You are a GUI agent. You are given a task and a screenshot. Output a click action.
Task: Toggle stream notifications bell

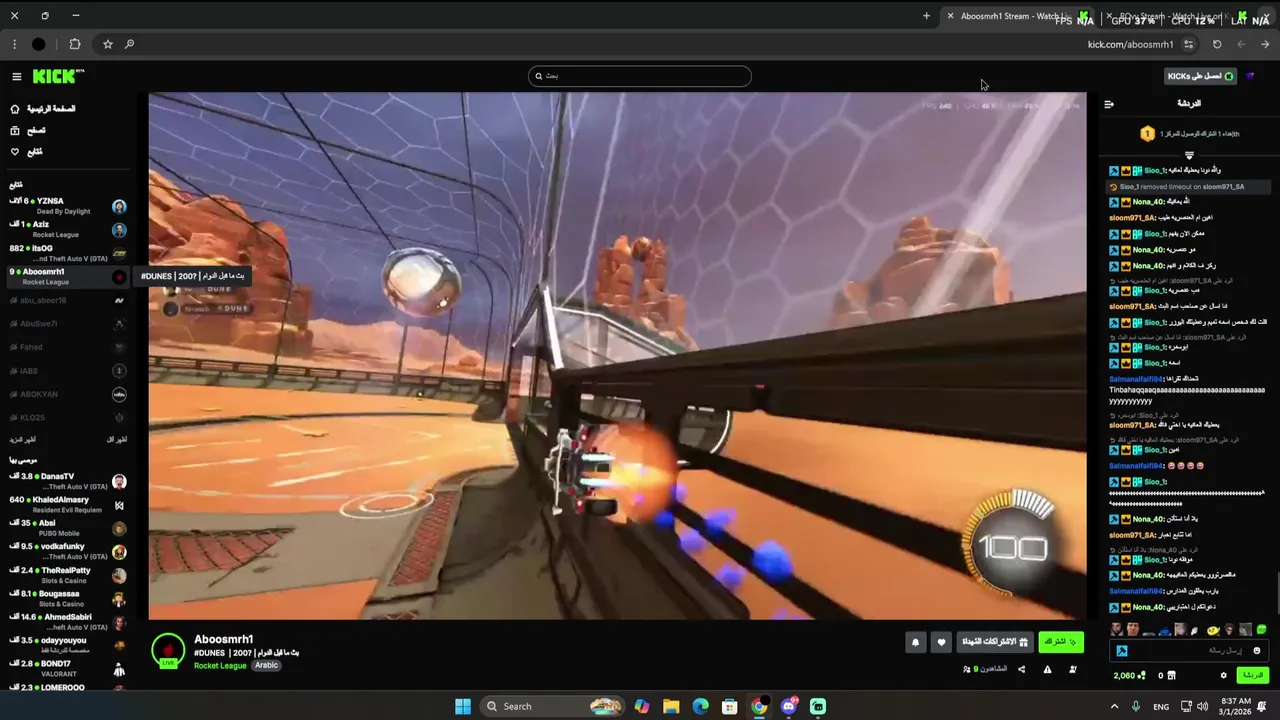click(x=915, y=643)
